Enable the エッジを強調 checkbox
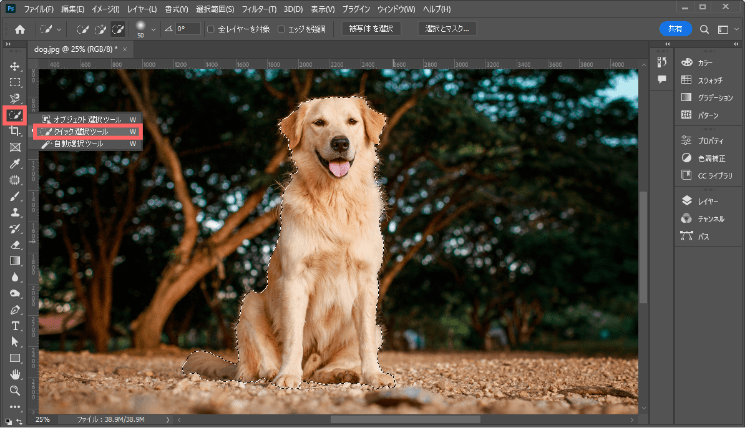 (x=281, y=29)
